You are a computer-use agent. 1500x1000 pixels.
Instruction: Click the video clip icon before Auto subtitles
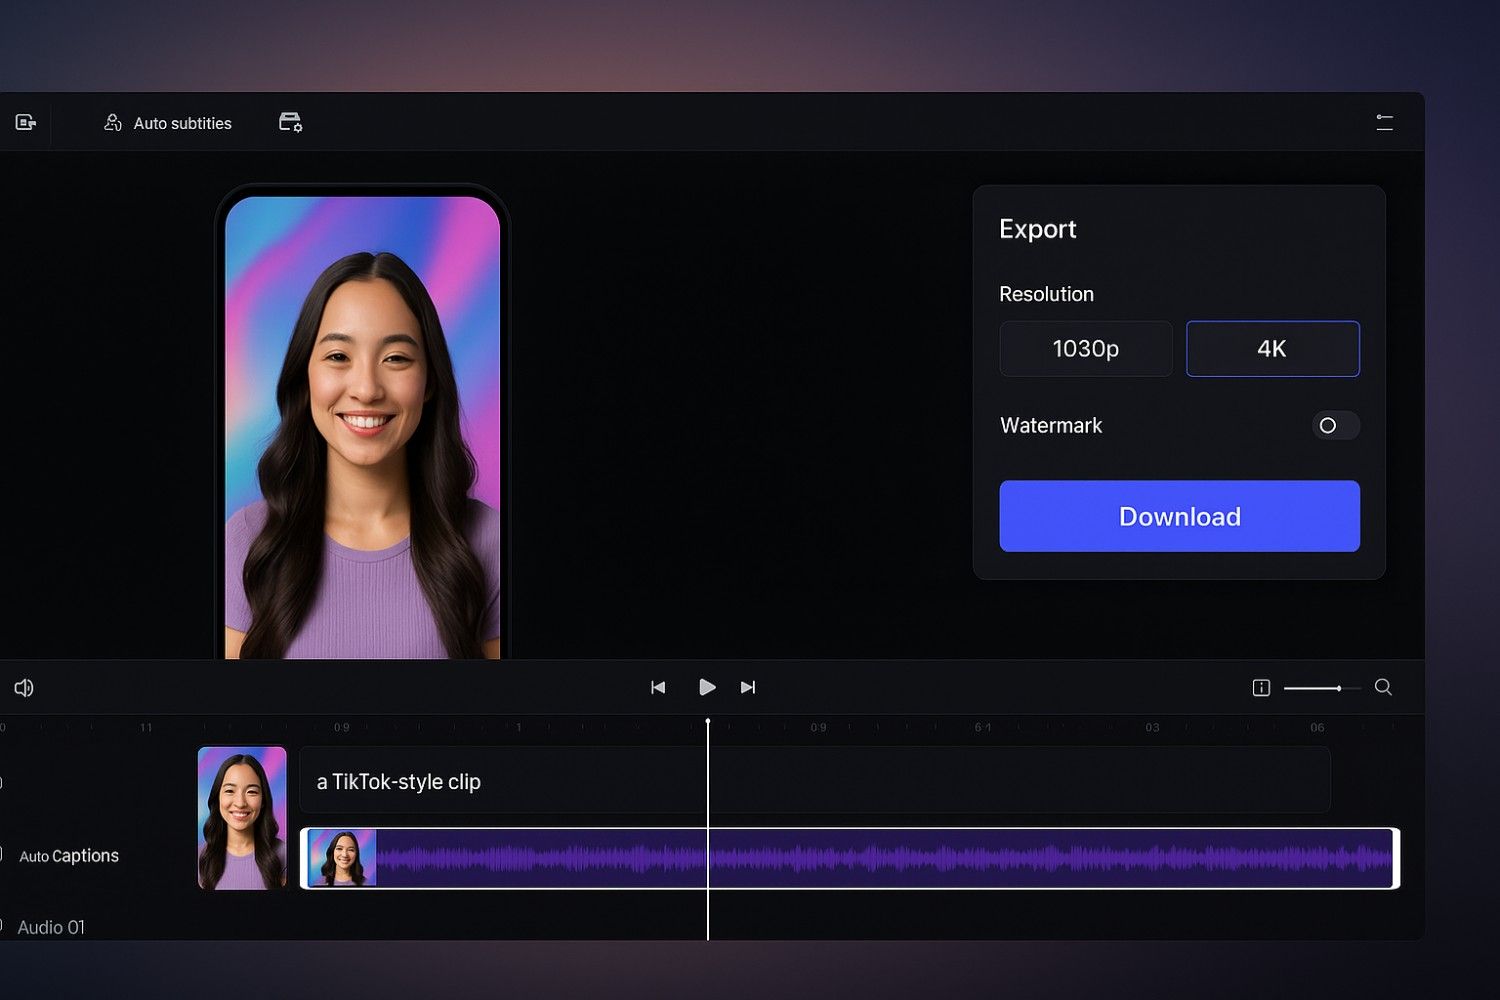pyautogui.click(x=26, y=122)
